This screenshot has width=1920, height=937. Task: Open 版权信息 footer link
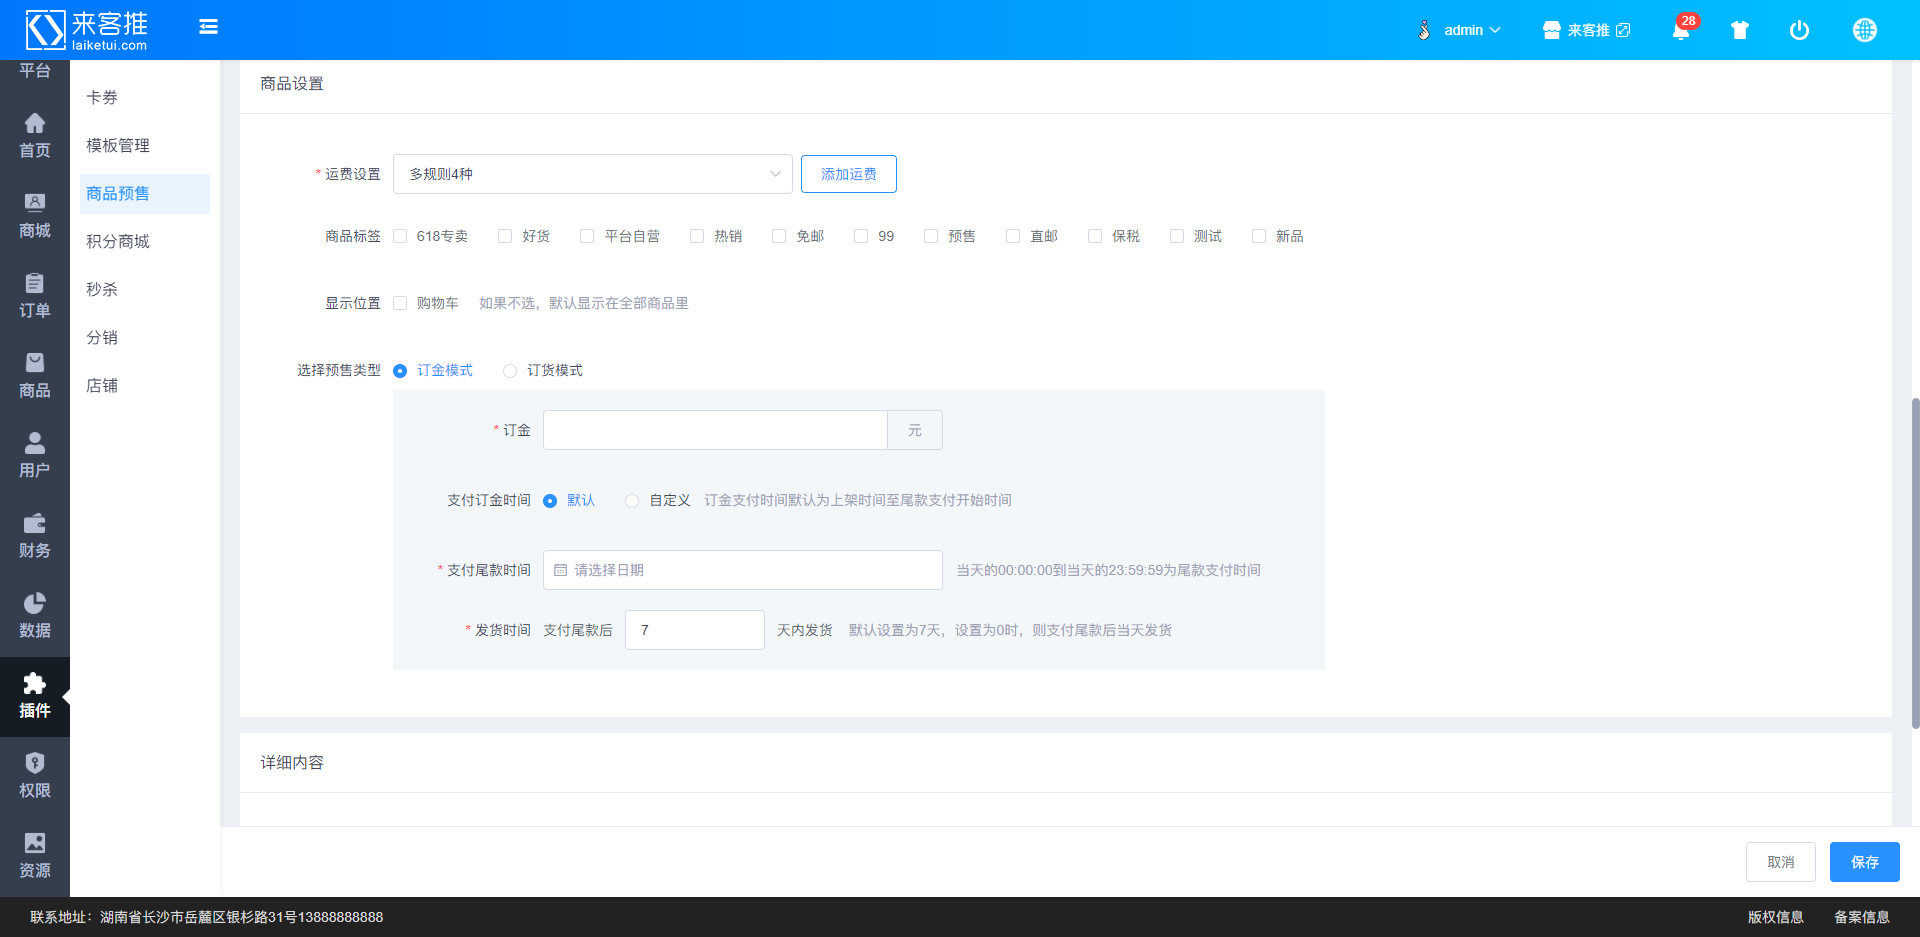pos(1776,917)
